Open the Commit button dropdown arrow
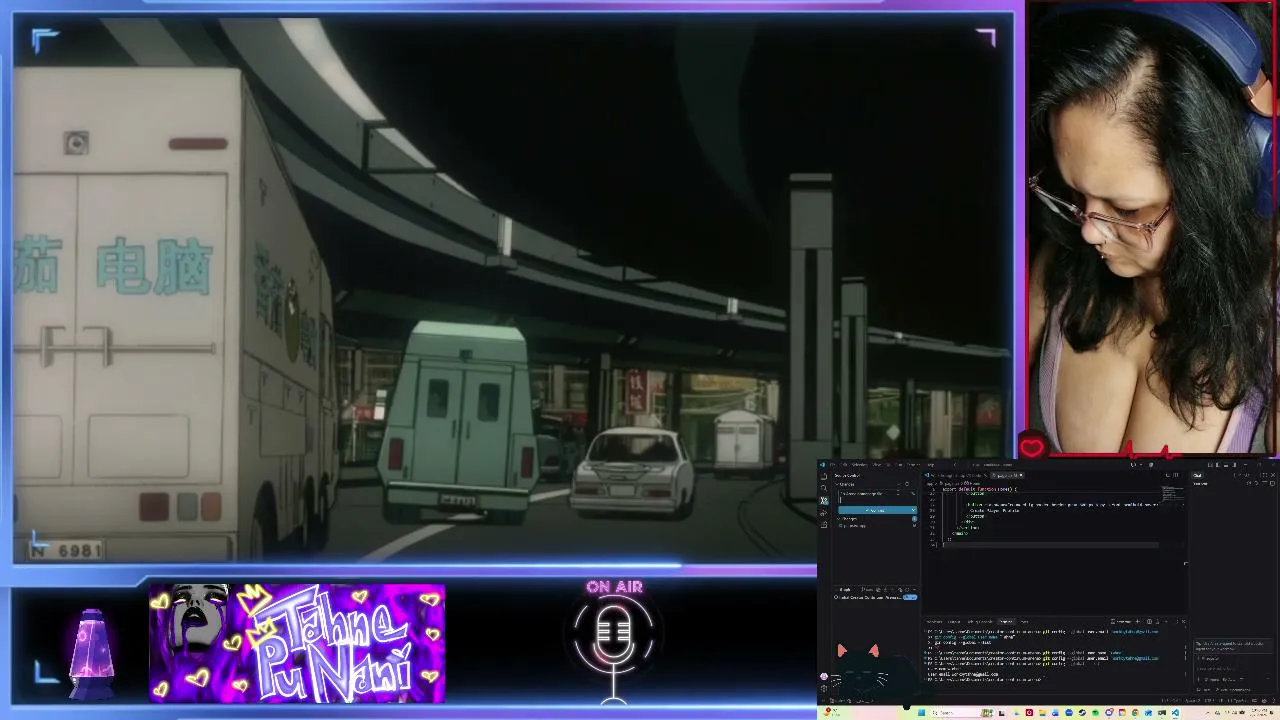 [x=914, y=510]
